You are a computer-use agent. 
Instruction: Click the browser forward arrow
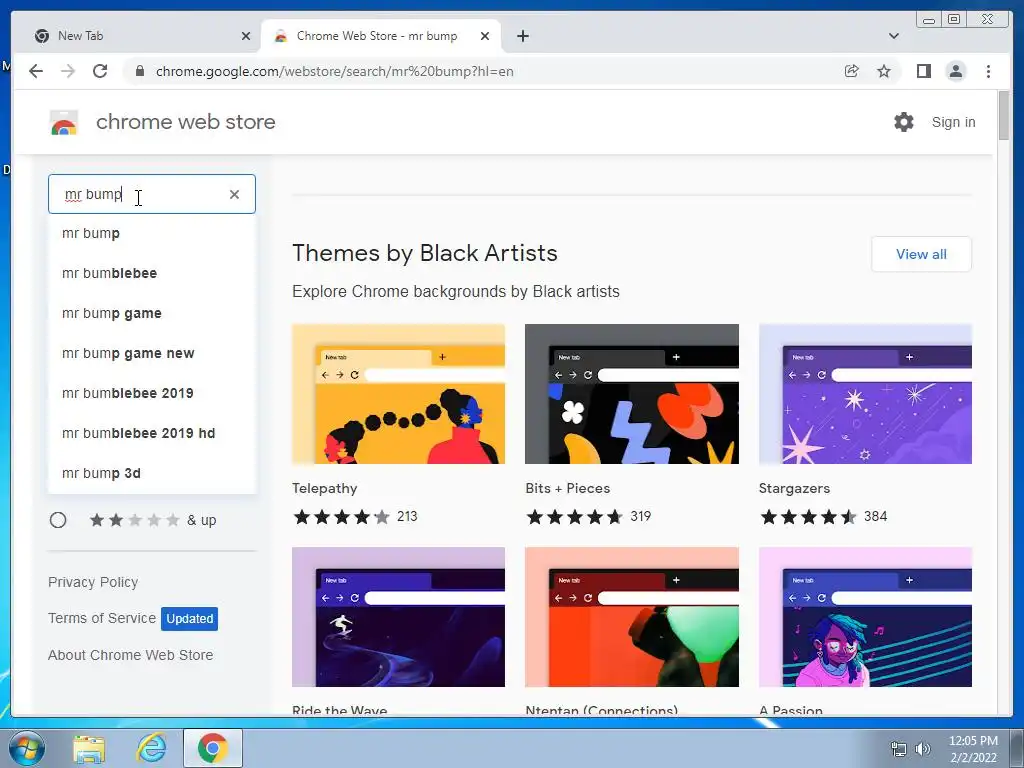(68, 71)
